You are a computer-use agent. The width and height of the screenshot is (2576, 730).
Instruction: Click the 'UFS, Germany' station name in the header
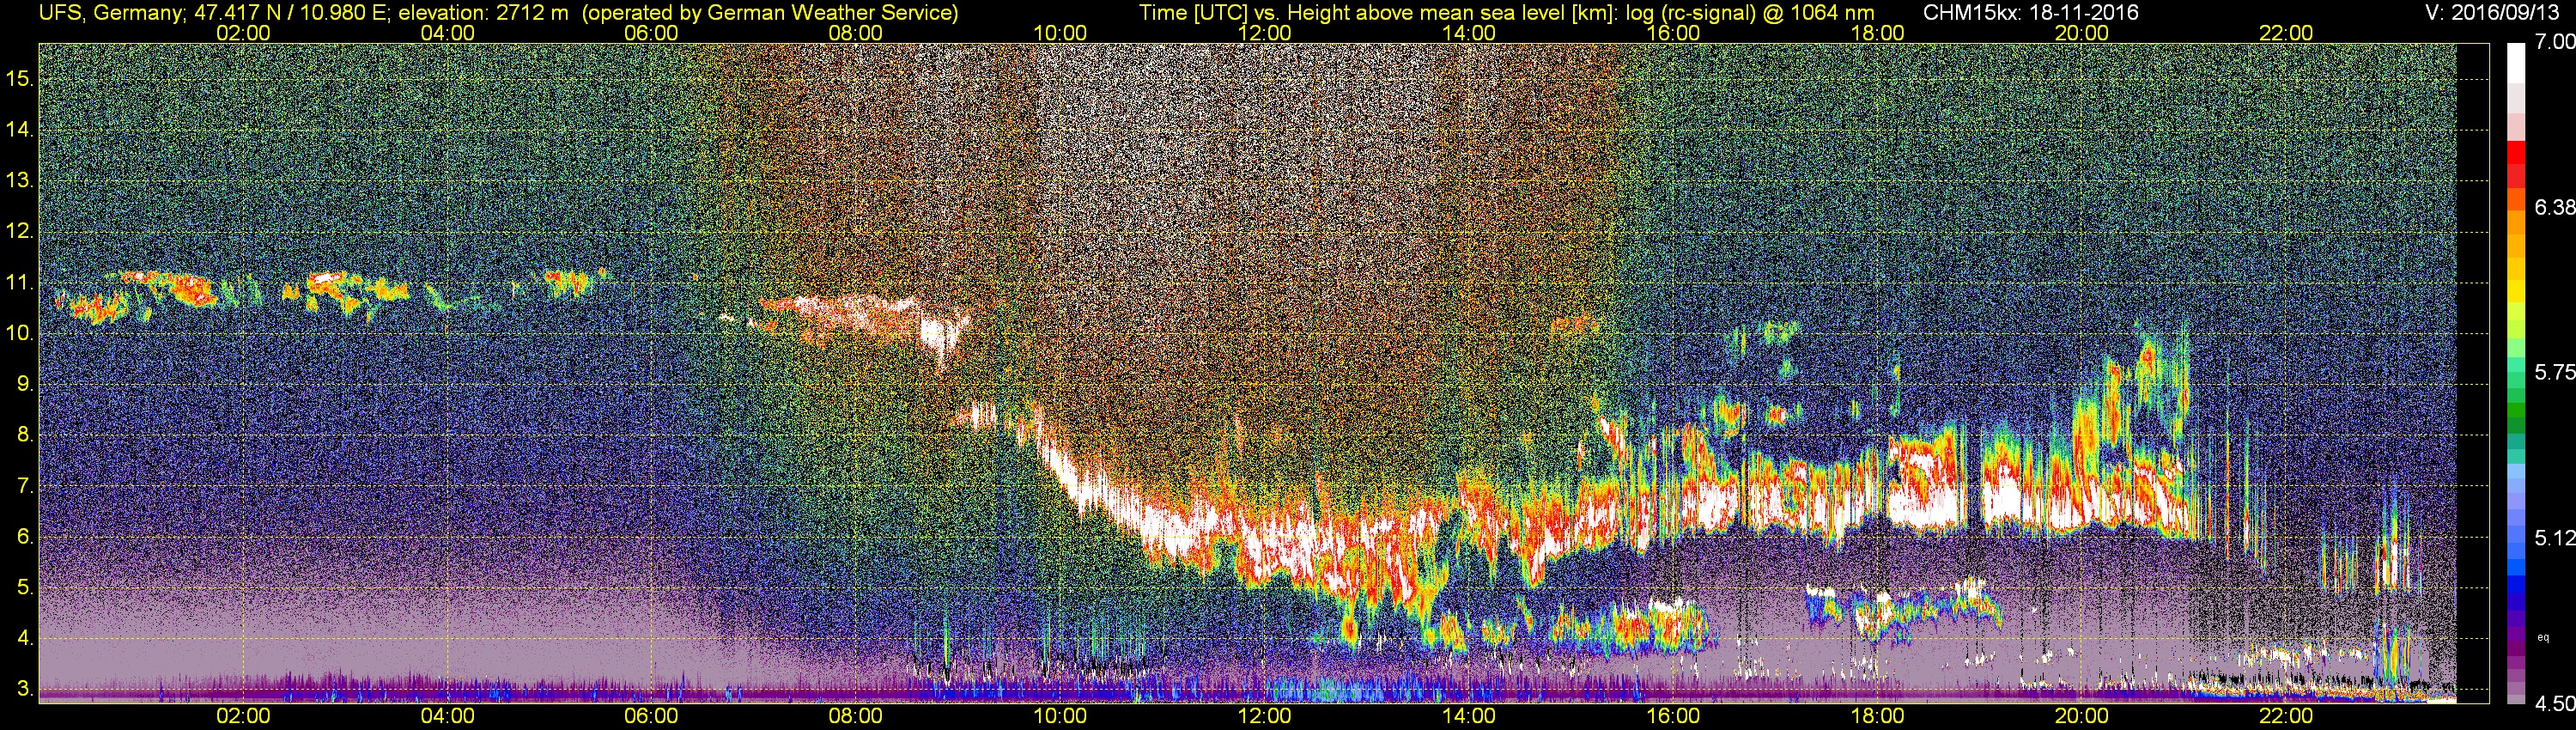tap(110, 13)
